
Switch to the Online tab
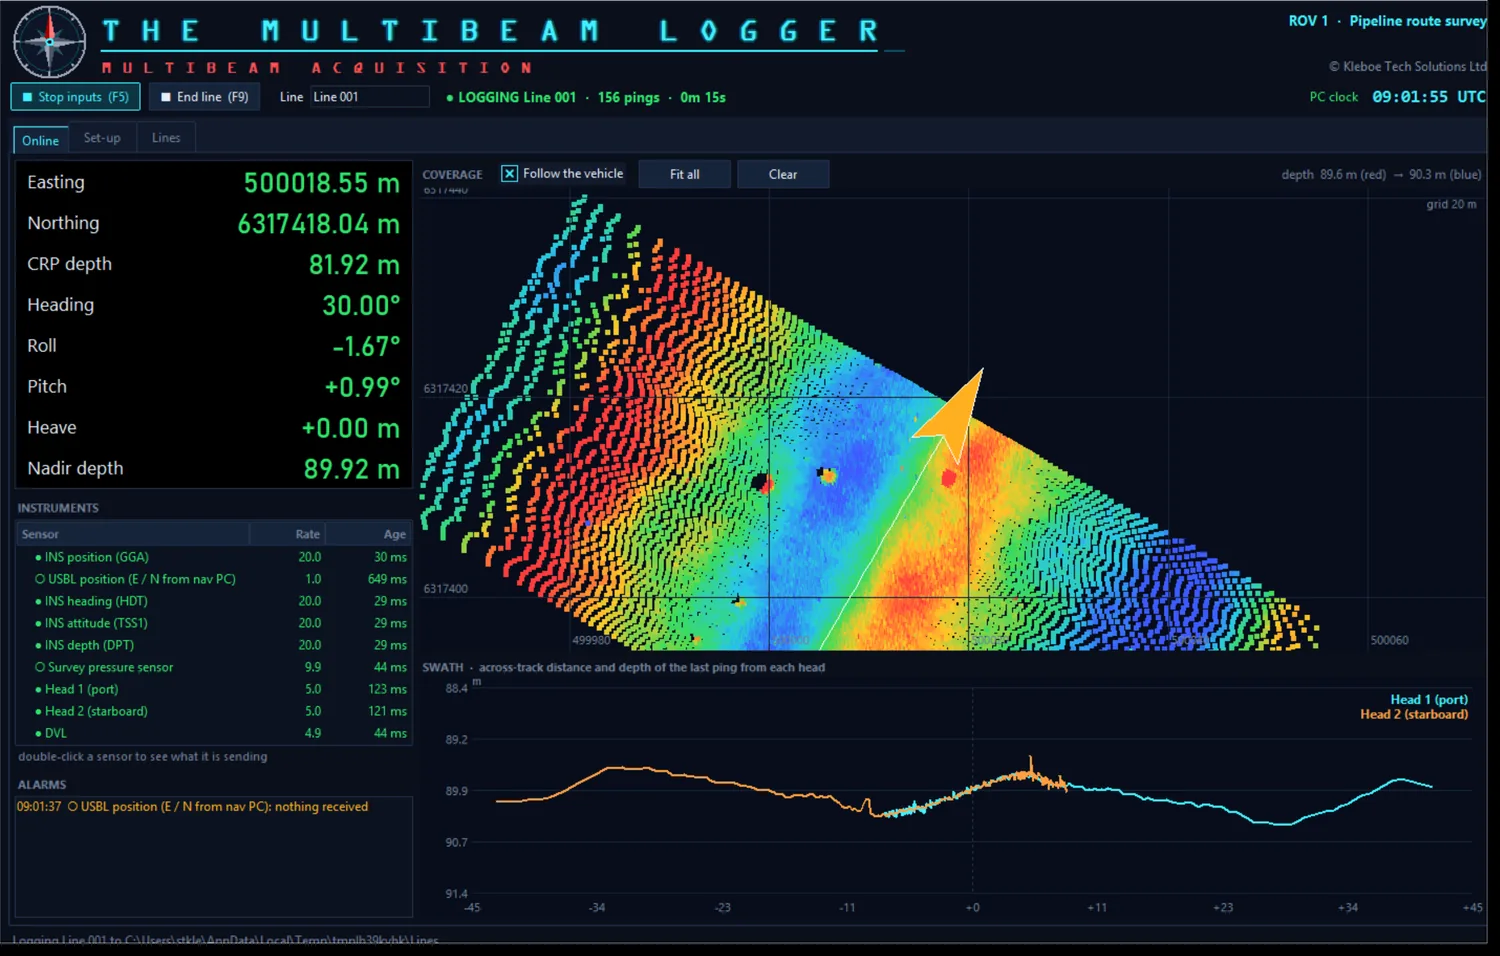coord(41,140)
